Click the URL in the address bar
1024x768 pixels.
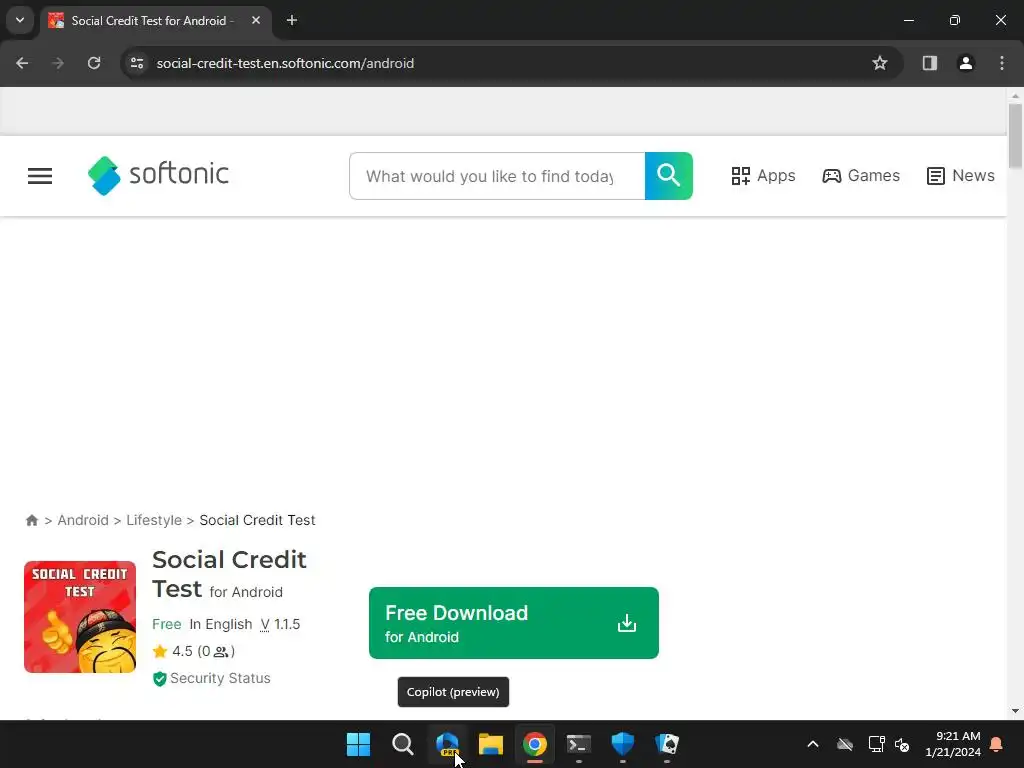(285, 63)
